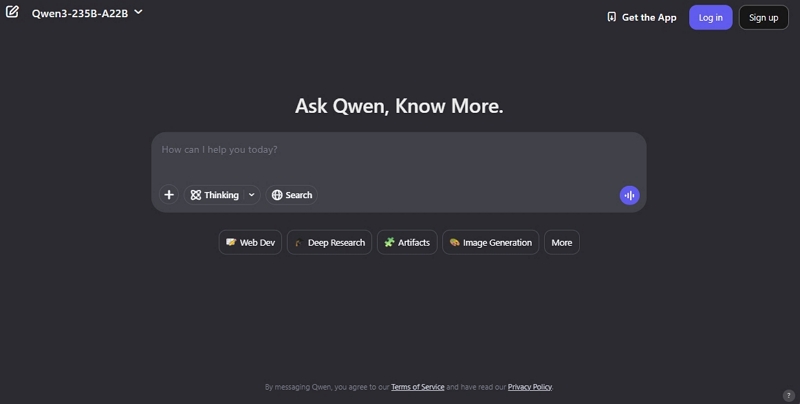800x404 pixels.
Task: Click the plus attachment button
Action: [169, 195]
